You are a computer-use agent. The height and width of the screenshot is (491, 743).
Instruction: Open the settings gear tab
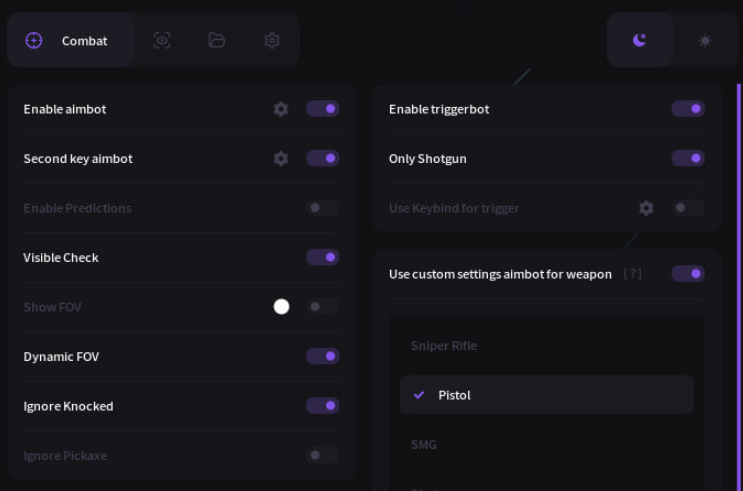[272, 40]
